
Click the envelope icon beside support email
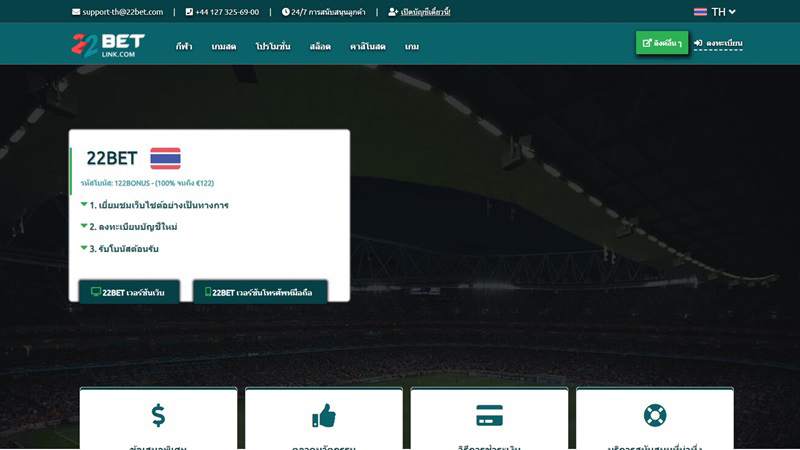[76, 12]
